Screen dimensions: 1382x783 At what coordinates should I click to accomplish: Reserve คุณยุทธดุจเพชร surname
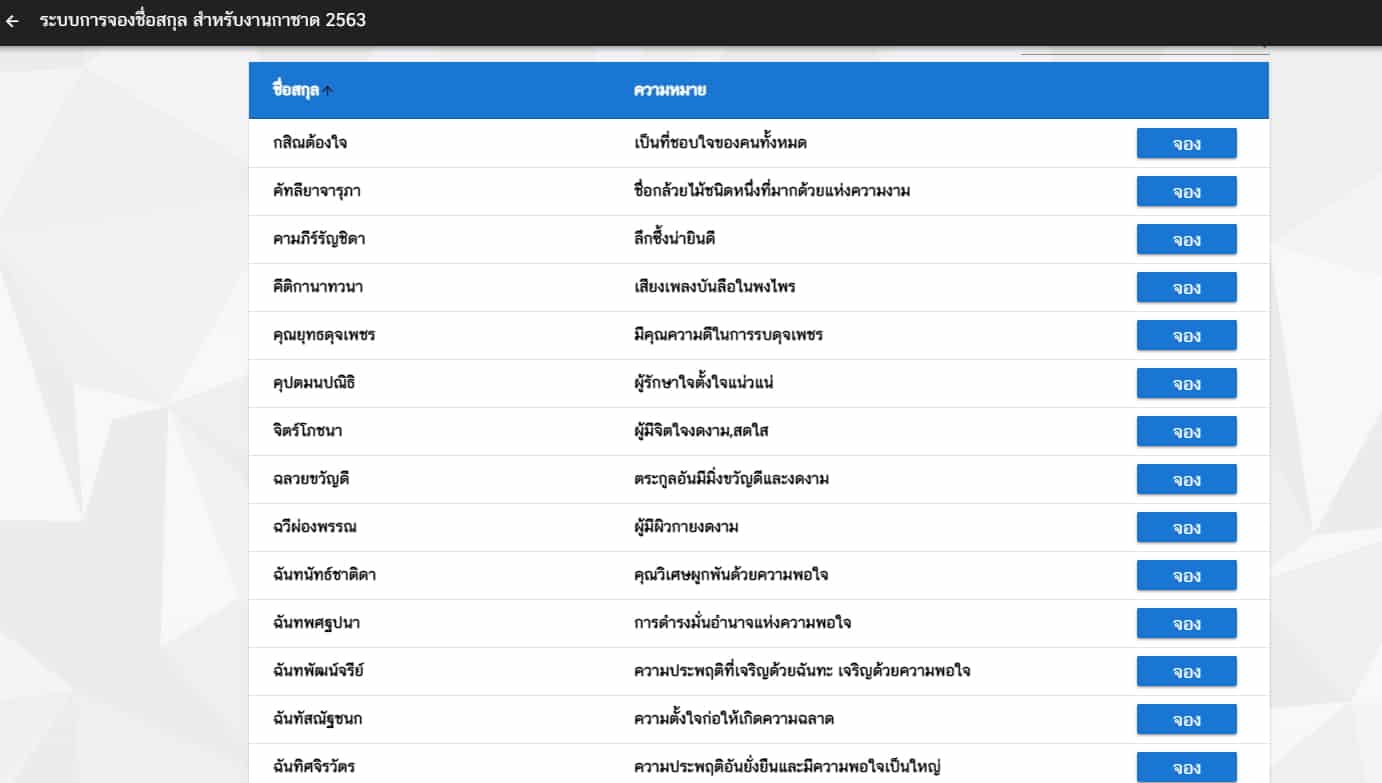click(1186, 335)
